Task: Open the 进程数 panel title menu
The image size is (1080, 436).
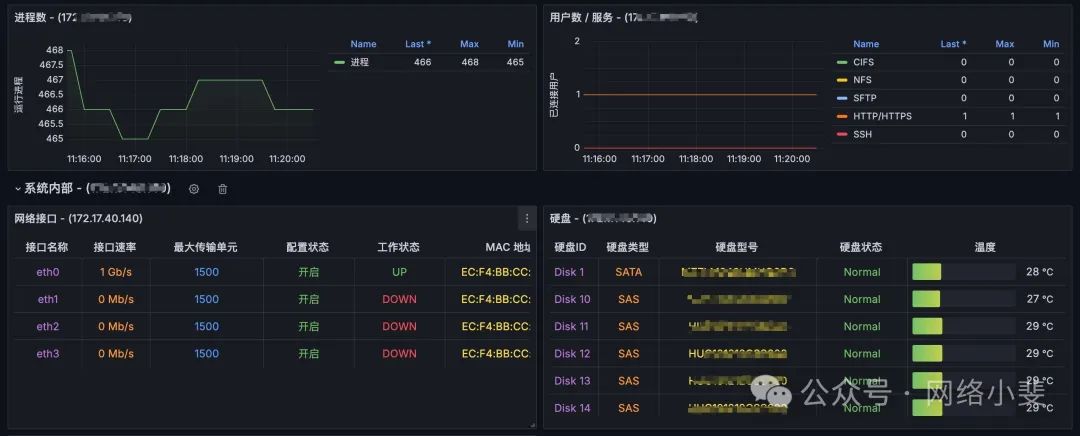Action: point(72,18)
